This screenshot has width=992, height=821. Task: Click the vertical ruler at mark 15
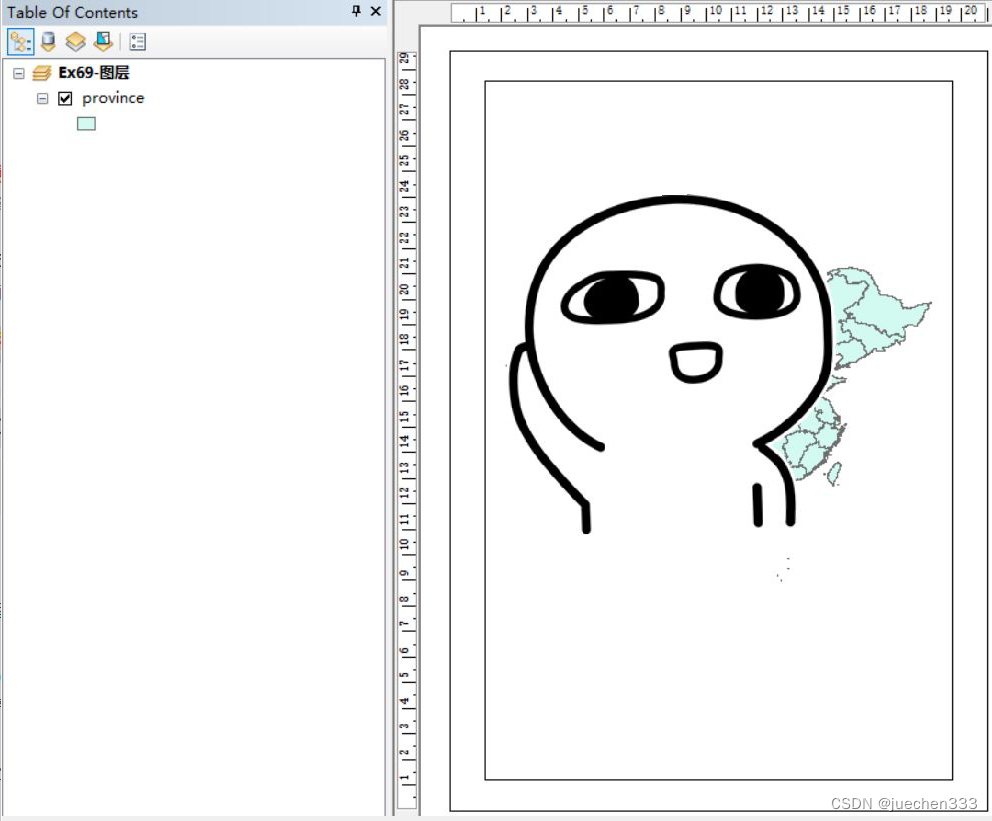405,416
